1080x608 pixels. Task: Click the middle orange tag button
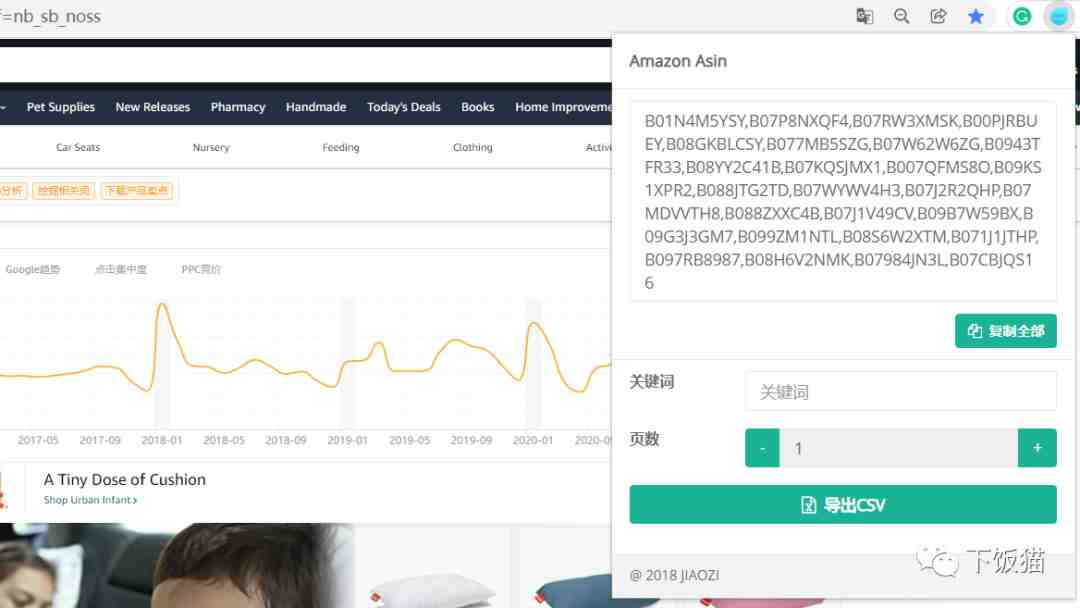[x=63, y=191]
